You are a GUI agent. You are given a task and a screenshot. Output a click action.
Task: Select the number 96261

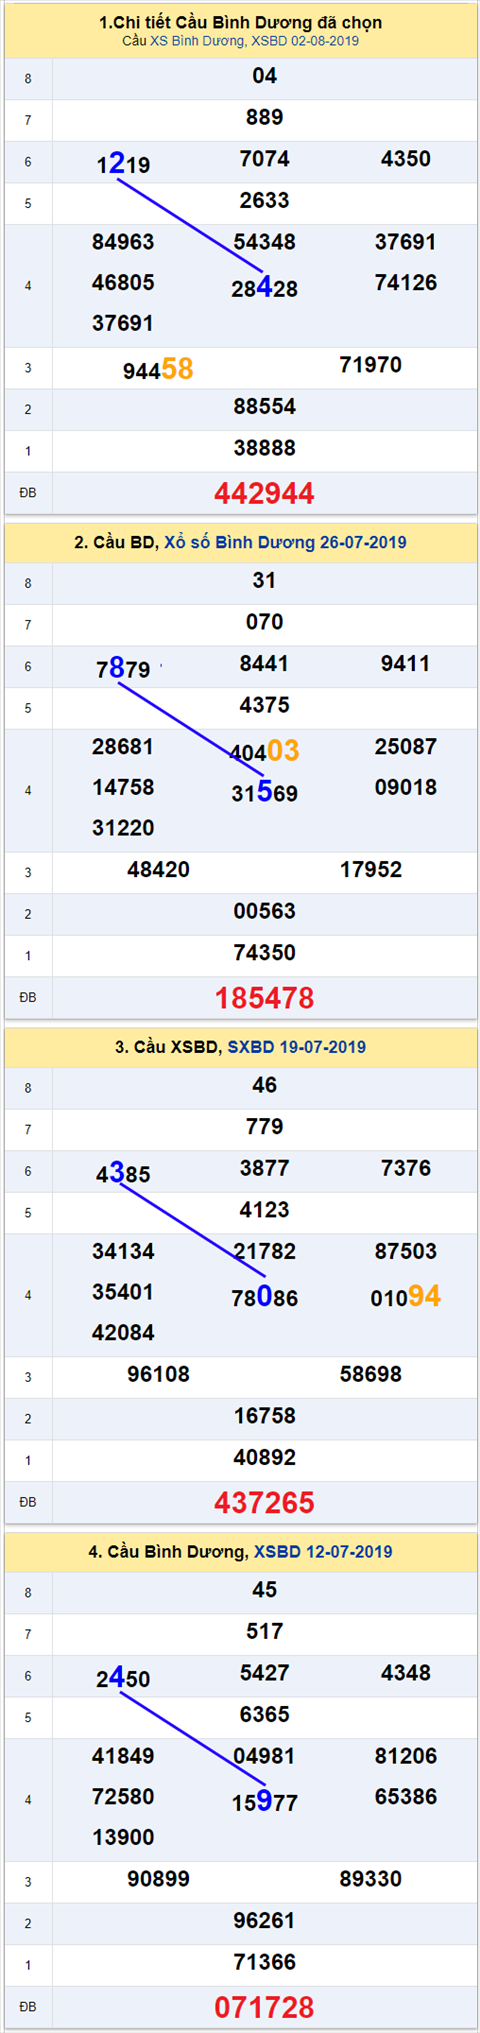coord(264,1922)
